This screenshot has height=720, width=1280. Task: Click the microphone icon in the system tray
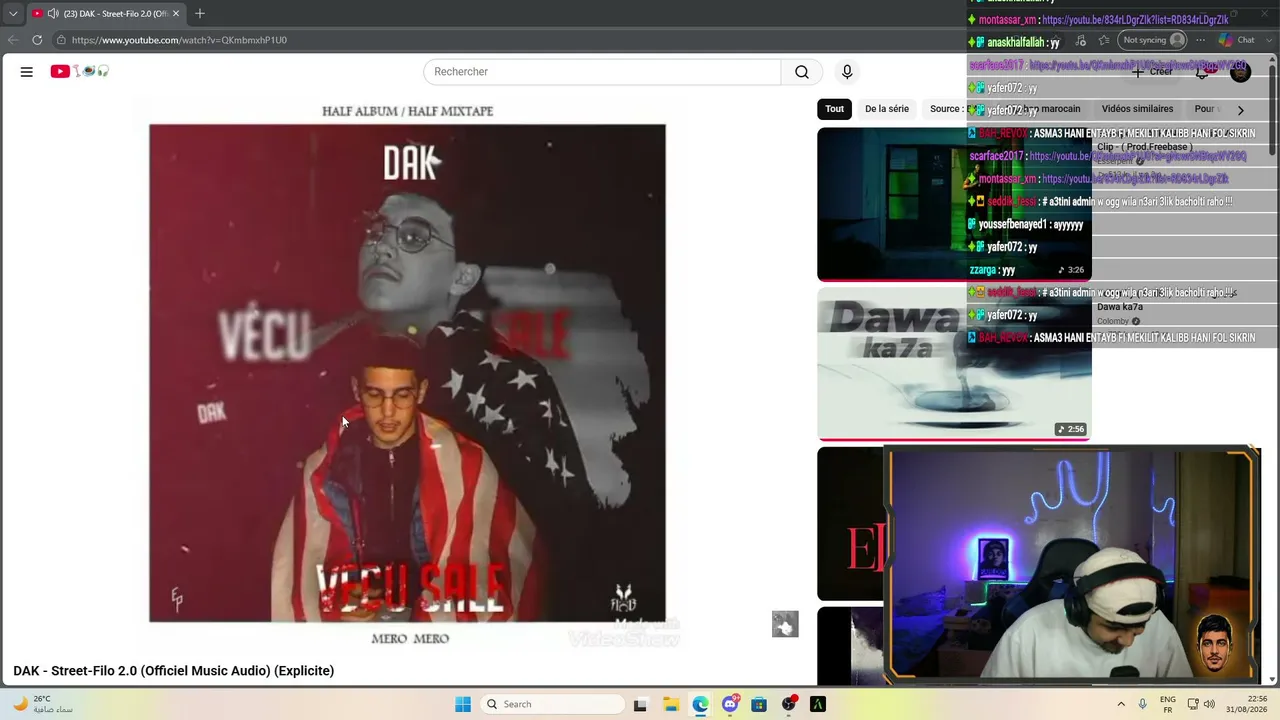click(1143, 704)
